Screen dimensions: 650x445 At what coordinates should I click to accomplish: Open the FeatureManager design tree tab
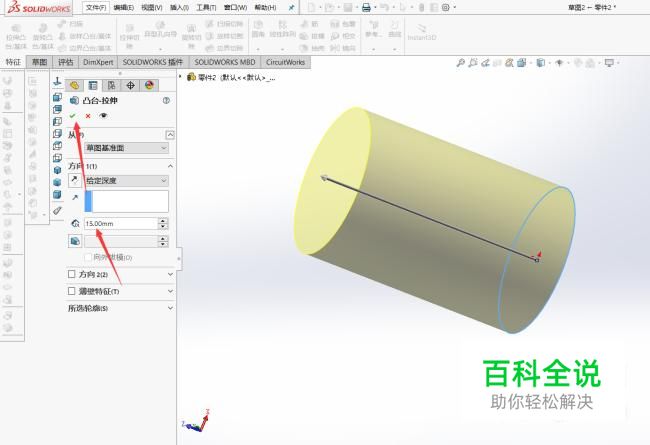pyautogui.click(x=74, y=85)
